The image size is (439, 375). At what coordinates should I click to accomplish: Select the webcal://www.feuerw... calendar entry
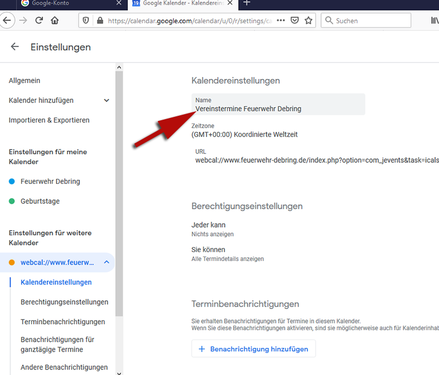57,262
